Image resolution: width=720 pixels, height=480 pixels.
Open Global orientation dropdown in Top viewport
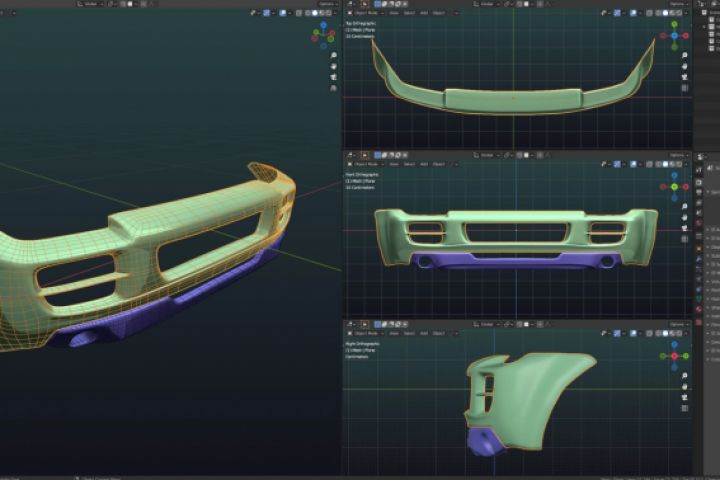point(487,4)
